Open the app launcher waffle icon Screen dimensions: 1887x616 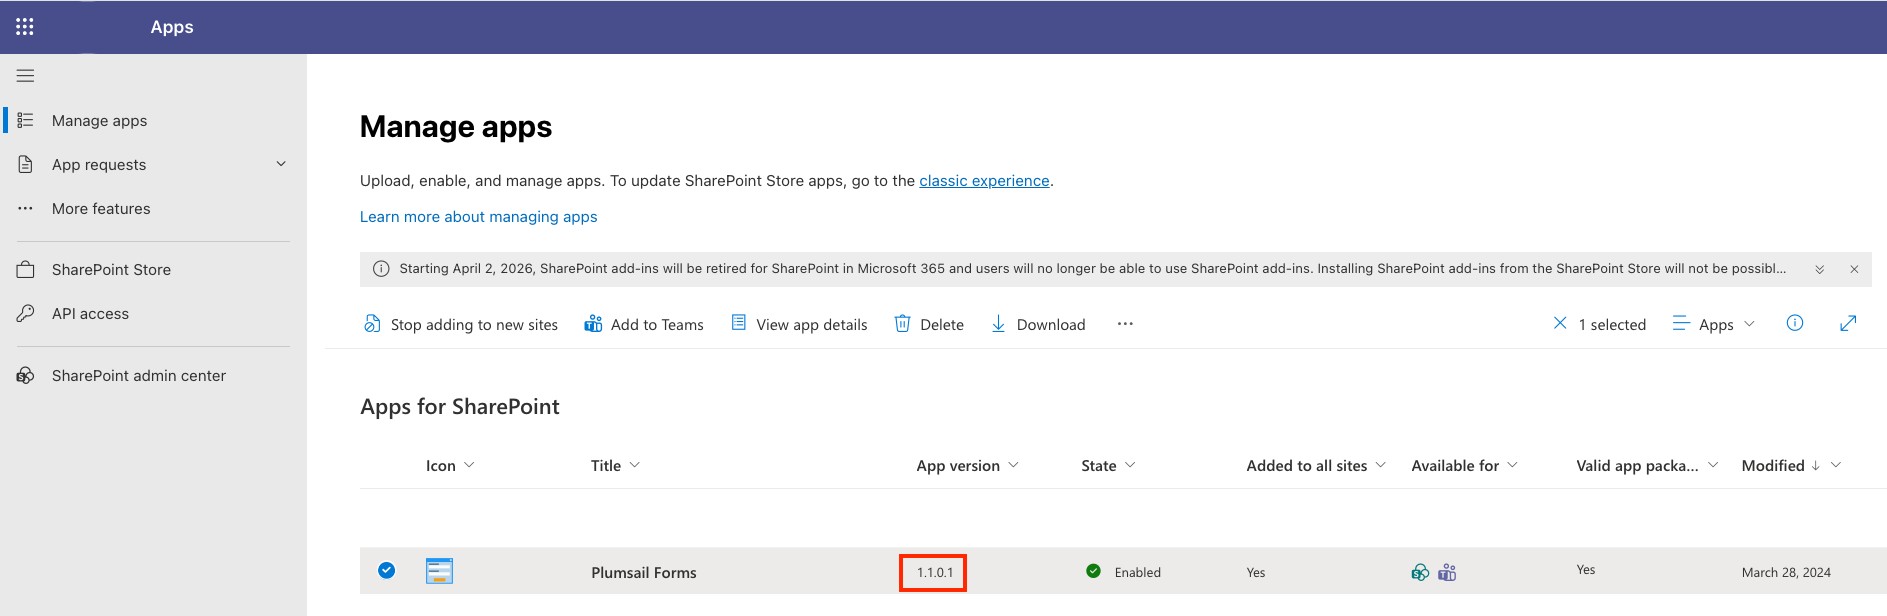pos(25,27)
